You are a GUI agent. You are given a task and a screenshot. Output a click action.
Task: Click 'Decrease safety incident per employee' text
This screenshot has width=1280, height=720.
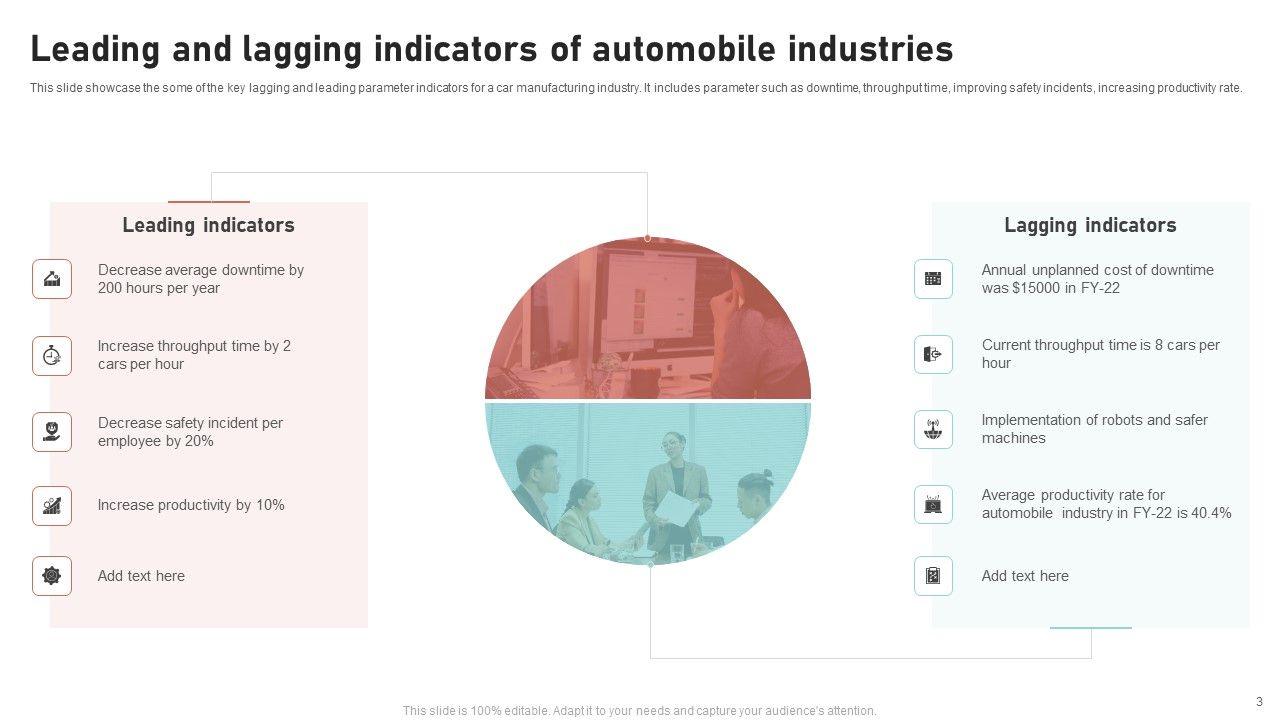point(190,432)
